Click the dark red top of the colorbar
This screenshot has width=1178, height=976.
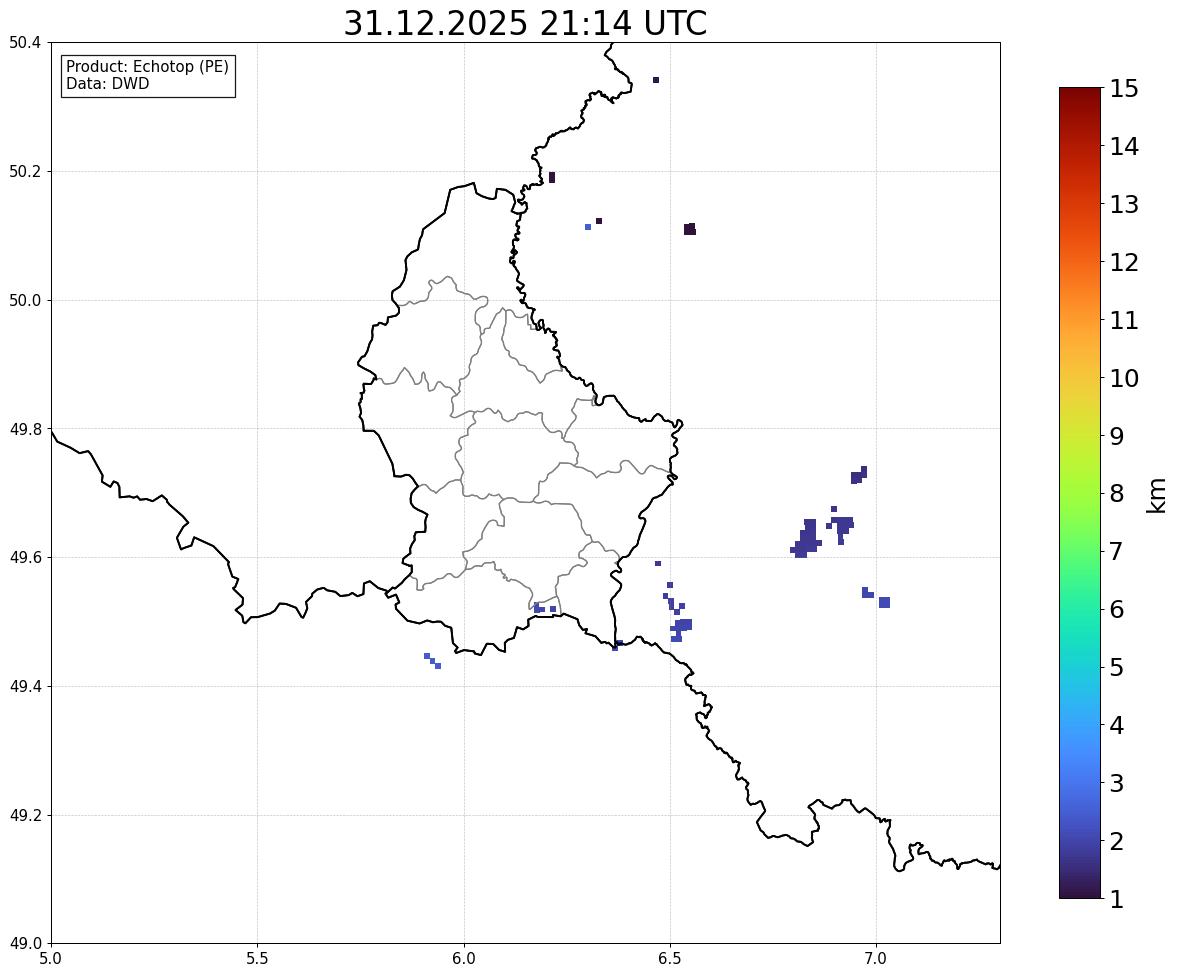click(x=1080, y=93)
